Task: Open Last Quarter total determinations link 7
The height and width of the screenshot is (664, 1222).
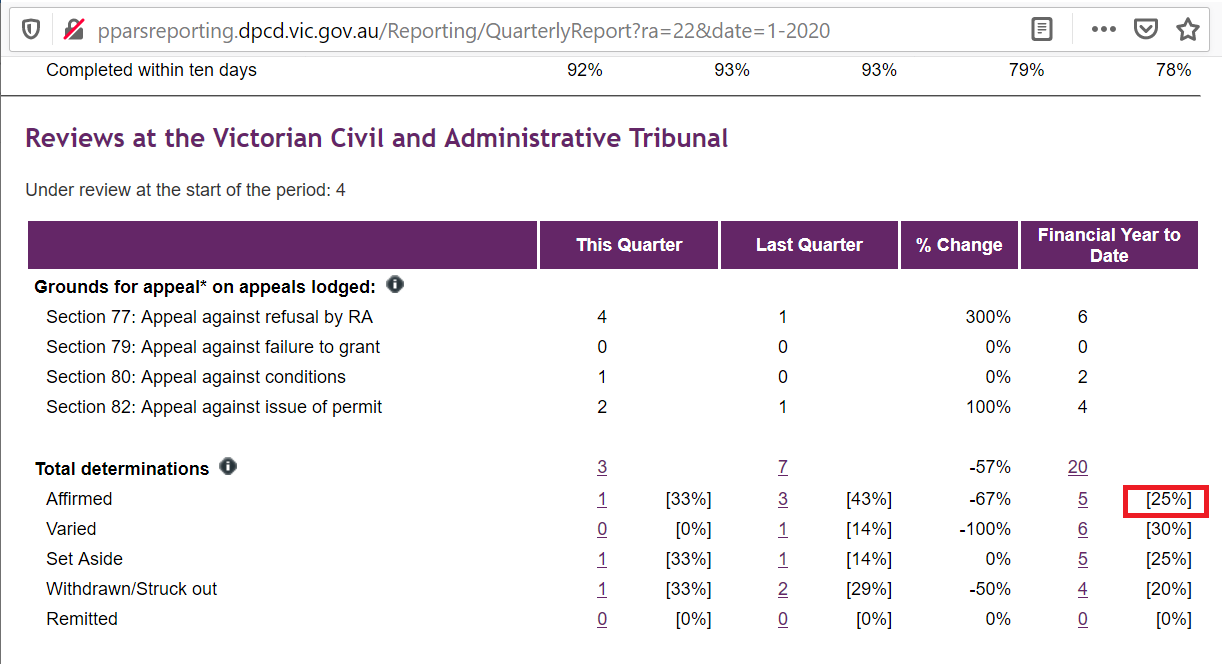Action: click(783, 468)
